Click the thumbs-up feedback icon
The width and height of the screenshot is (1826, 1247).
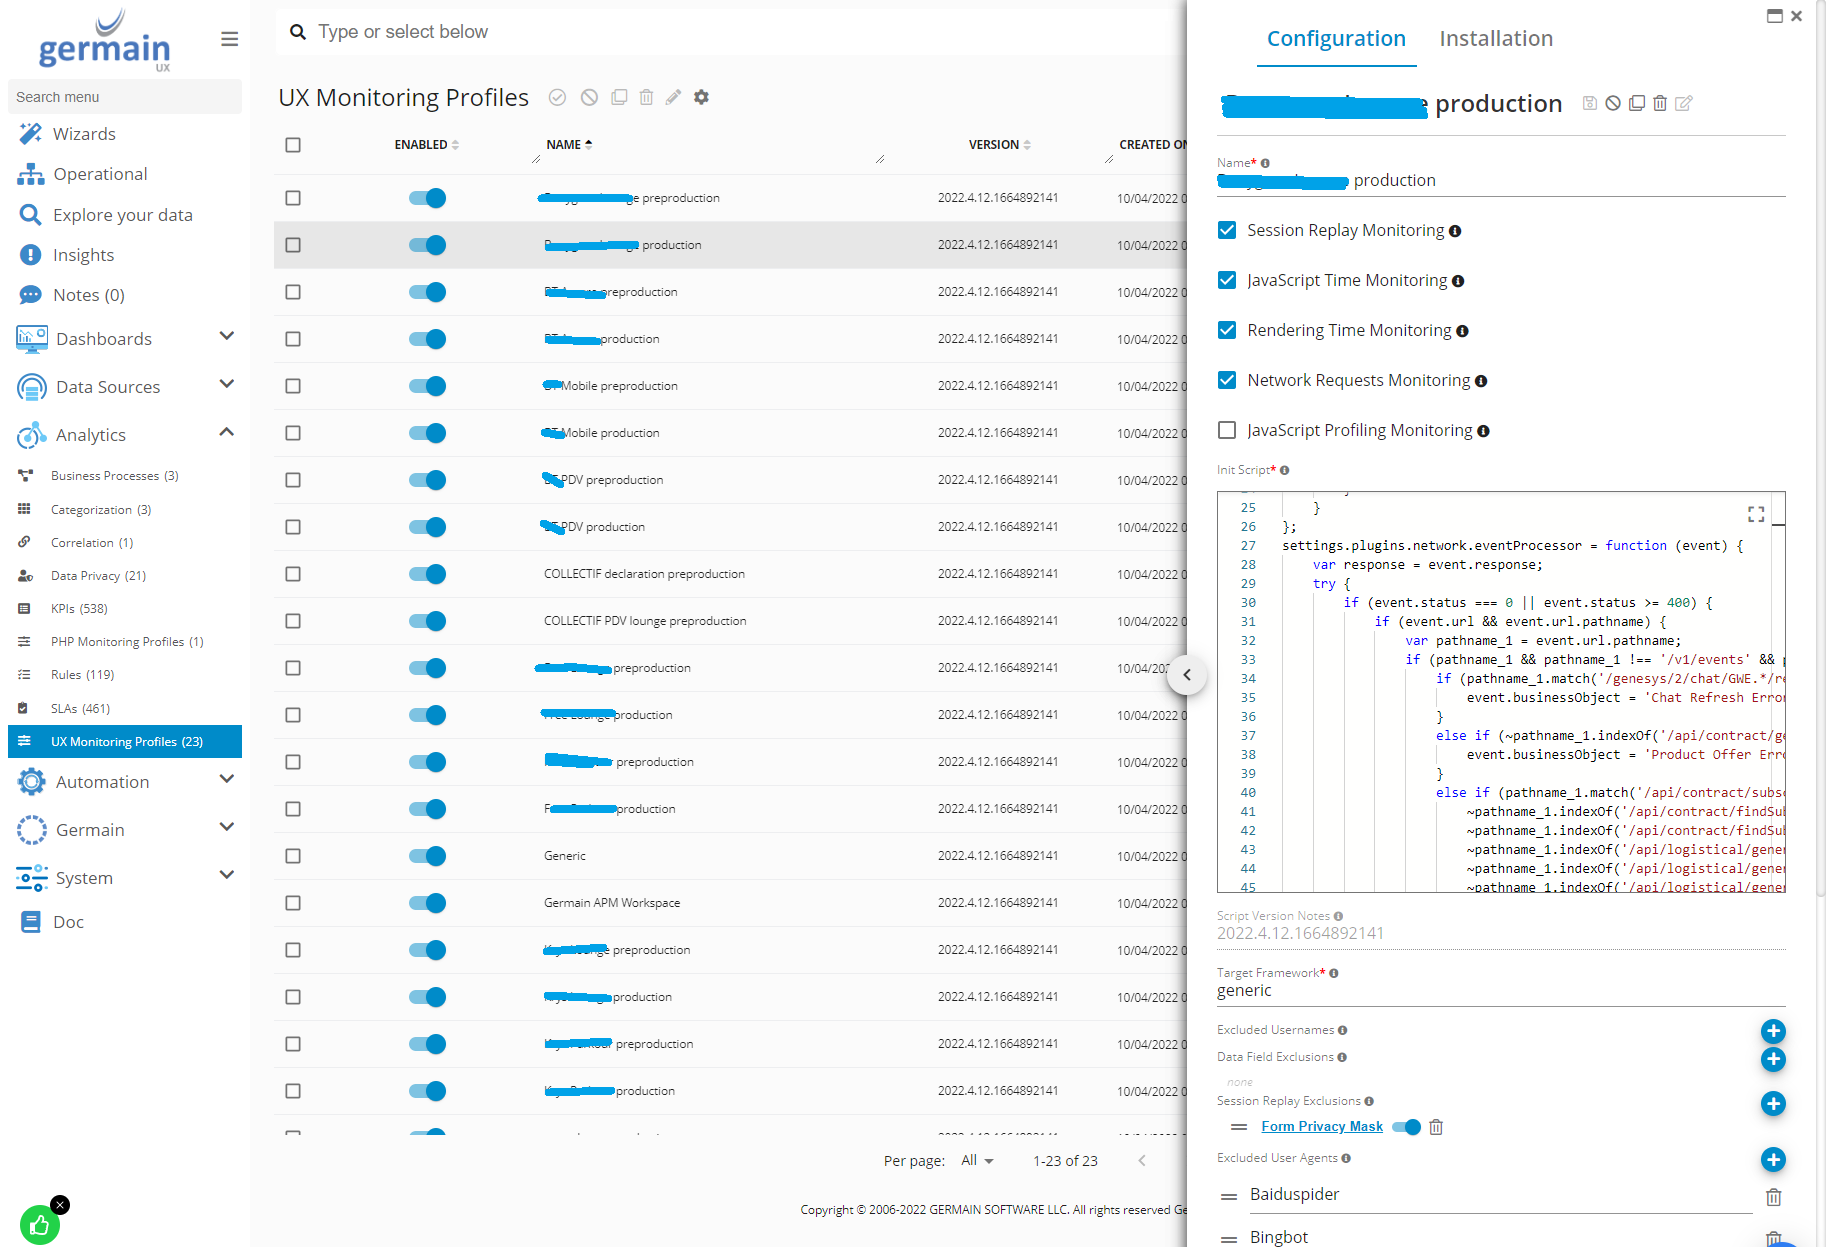(39, 1224)
